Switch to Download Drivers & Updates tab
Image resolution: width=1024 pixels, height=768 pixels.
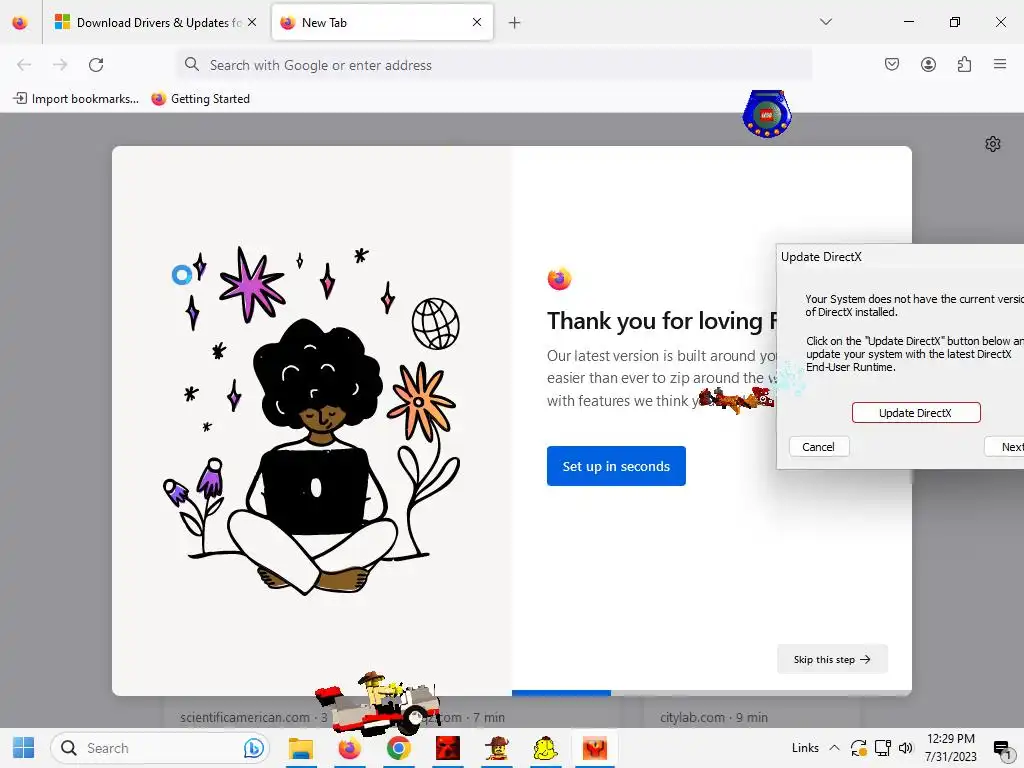coord(157,22)
